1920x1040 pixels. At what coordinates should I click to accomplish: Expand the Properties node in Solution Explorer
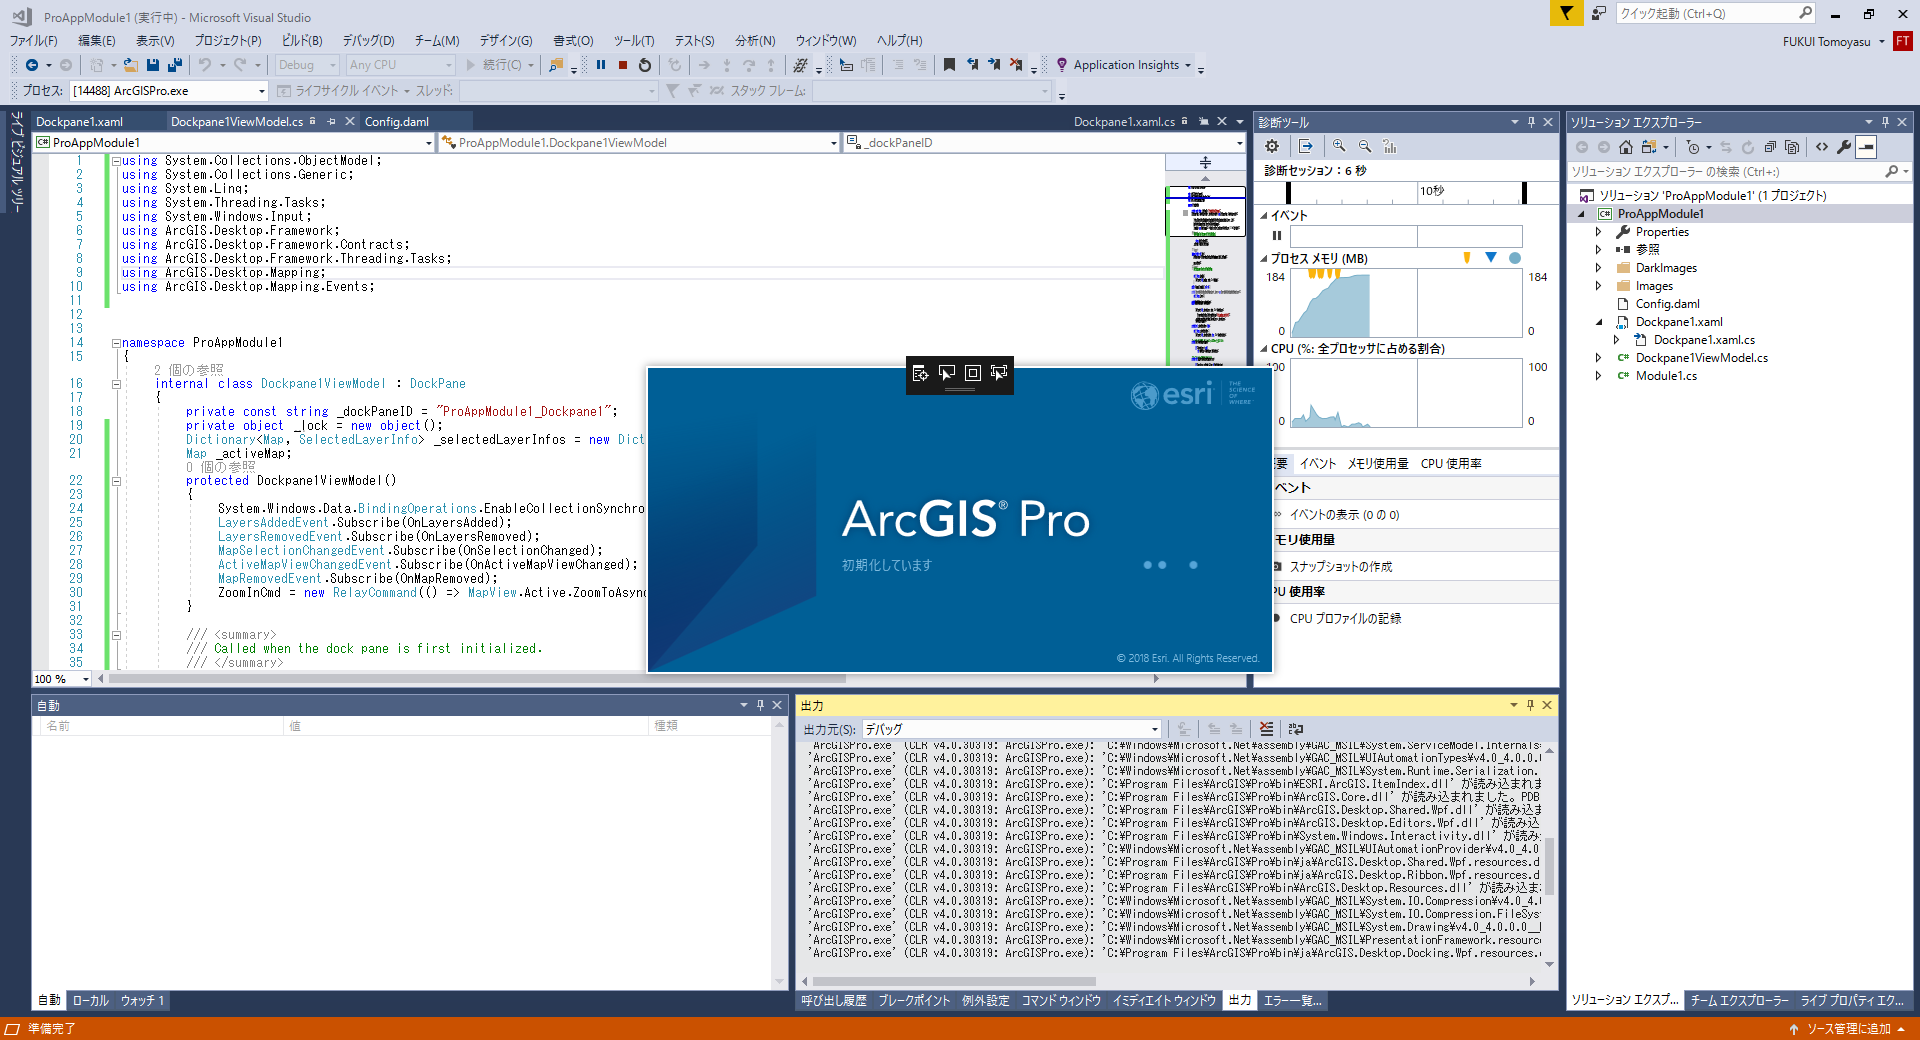click(x=1598, y=232)
